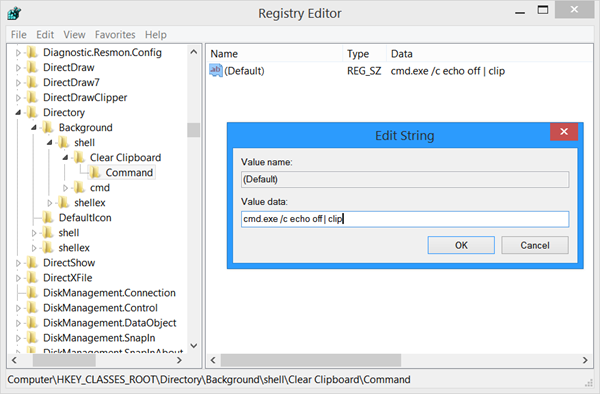Open the Edit menu
The height and width of the screenshot is (394, 600).
(45, 35)
